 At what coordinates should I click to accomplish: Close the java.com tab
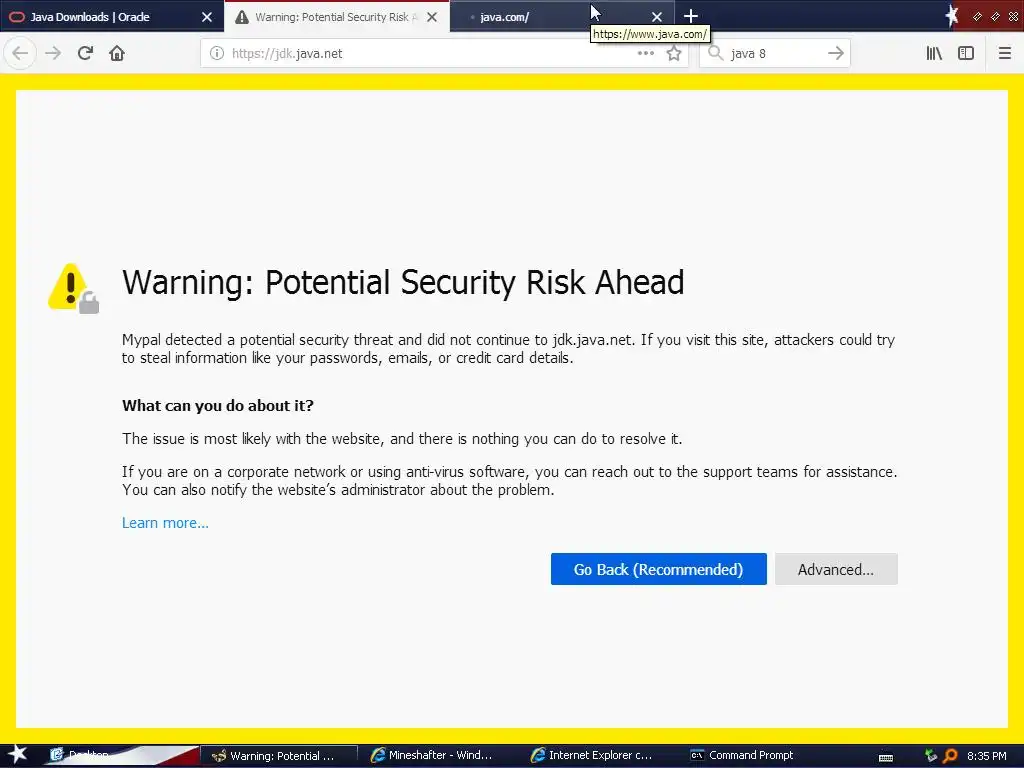point(657,17)
